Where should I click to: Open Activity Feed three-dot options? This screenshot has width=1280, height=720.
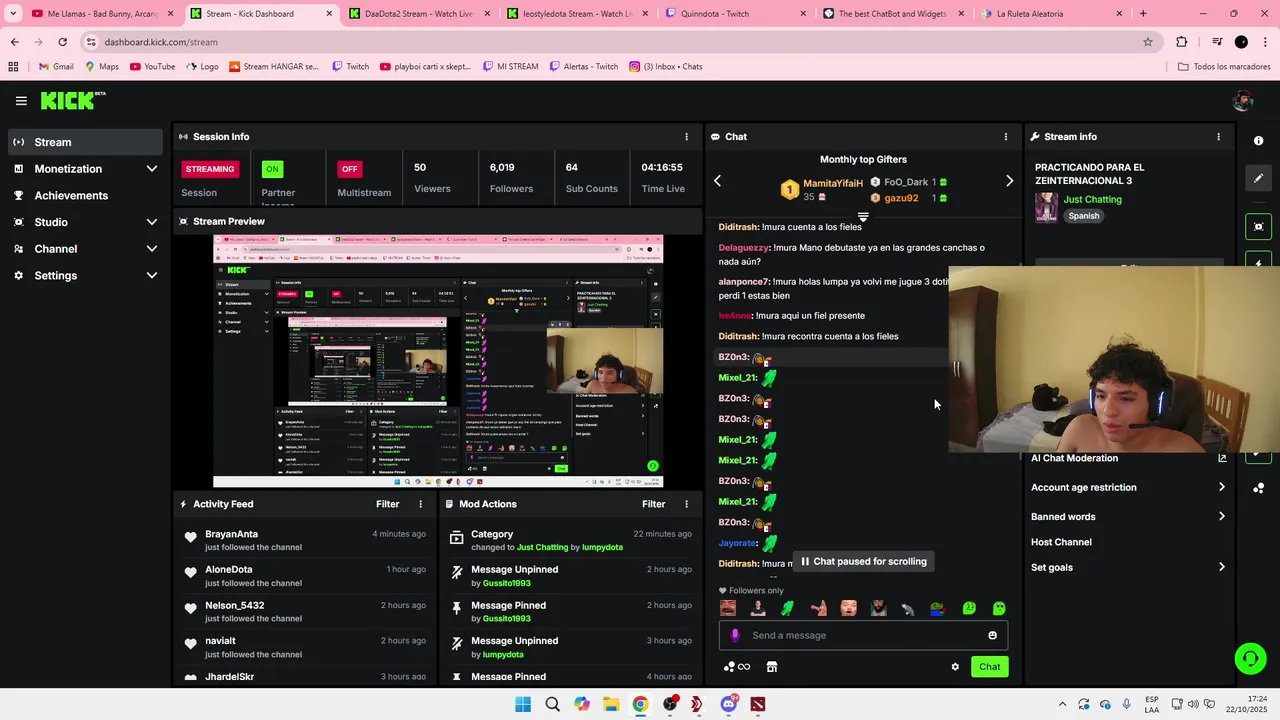pyautogui.click(x=420, y=505)
